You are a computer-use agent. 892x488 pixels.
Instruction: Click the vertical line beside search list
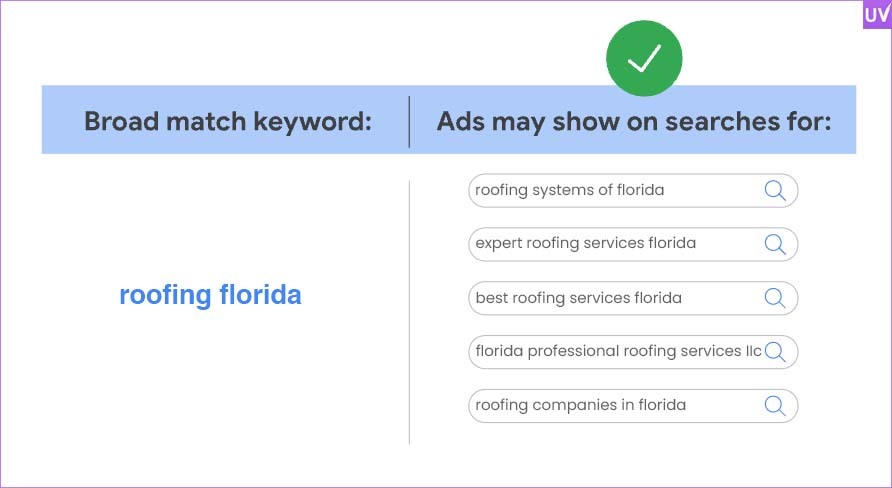tap(409, 312)
